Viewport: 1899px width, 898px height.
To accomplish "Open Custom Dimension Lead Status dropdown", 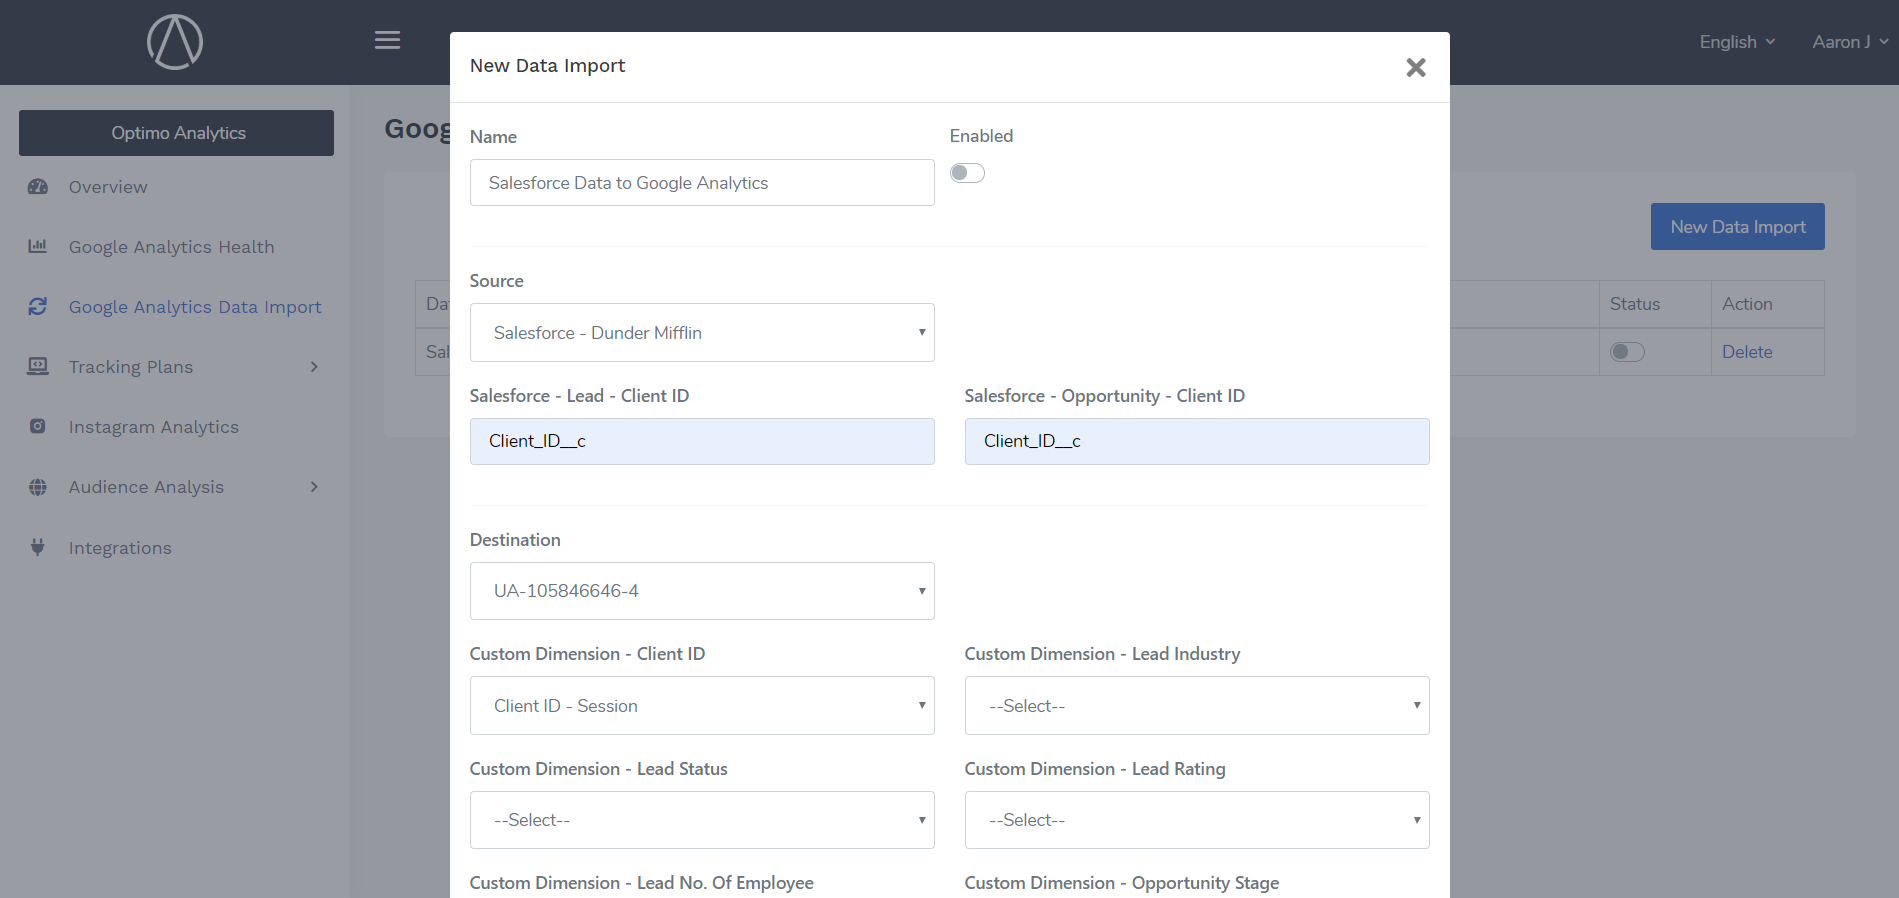I will pyautogui.click(x=702, y=820).
